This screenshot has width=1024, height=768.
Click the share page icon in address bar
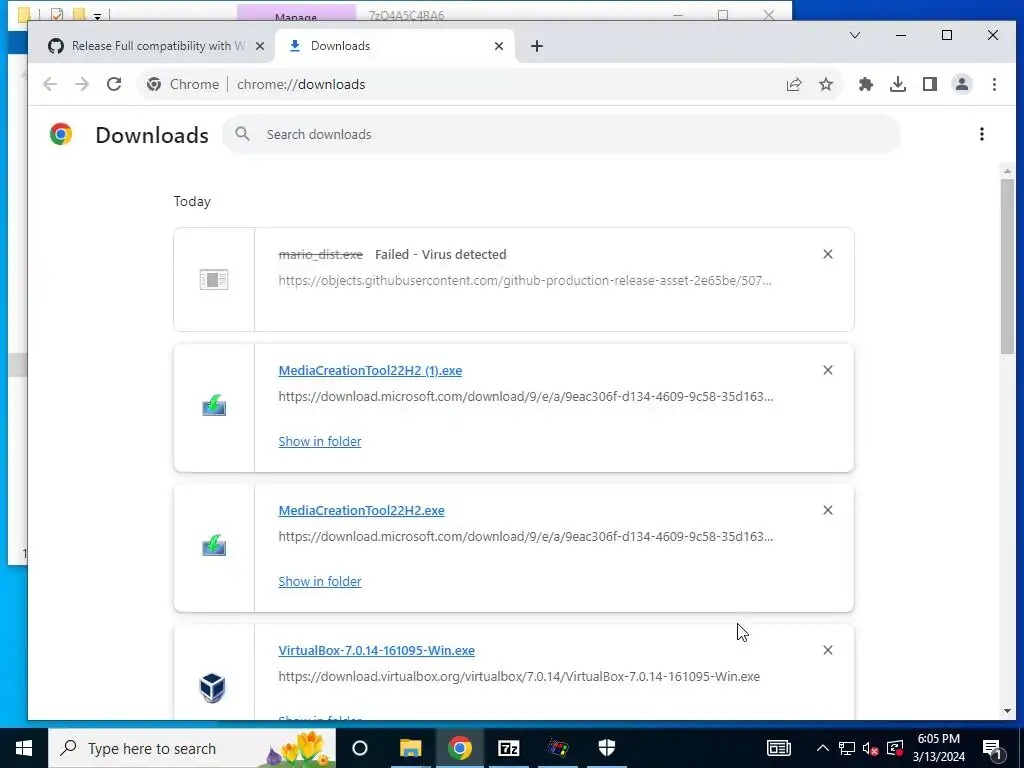[x=794, y=84]
